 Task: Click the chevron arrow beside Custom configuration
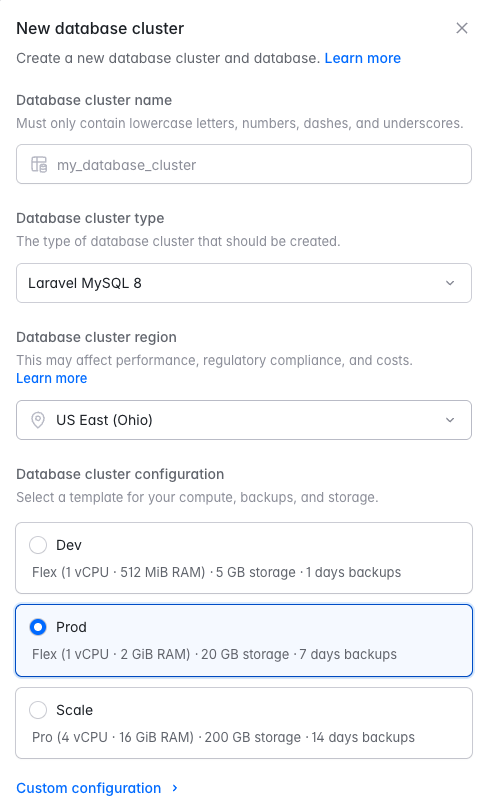point(175,788)
